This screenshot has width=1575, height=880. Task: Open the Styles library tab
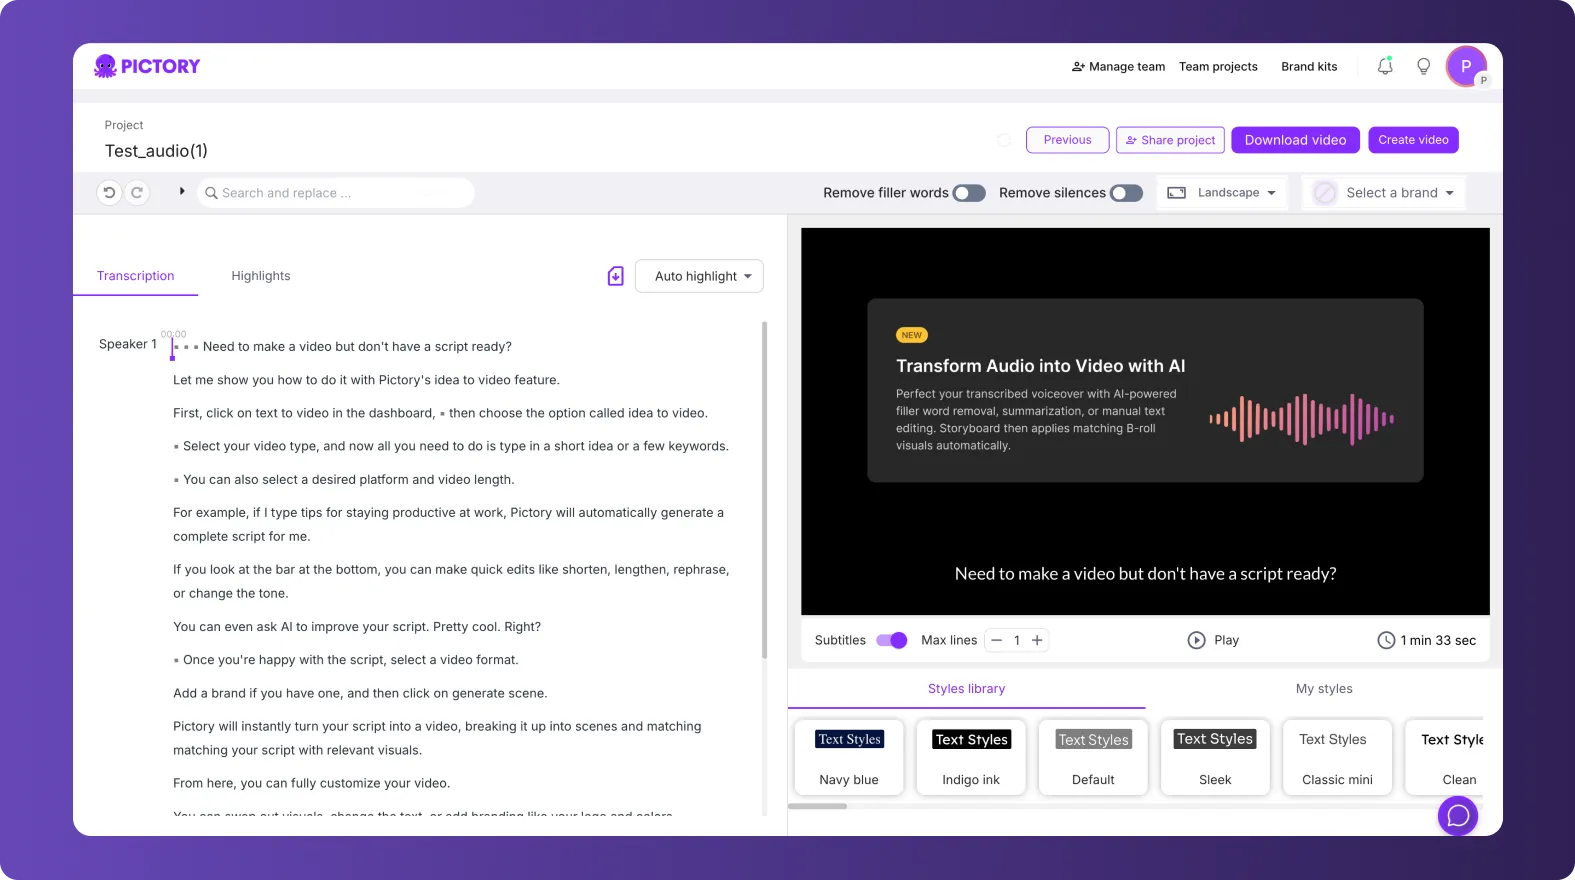966,689
